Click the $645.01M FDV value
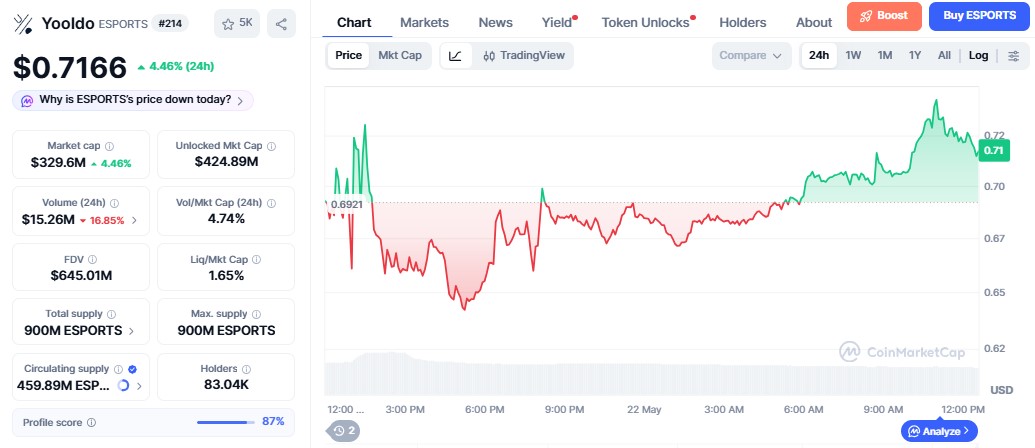 (x=81, y=275)
